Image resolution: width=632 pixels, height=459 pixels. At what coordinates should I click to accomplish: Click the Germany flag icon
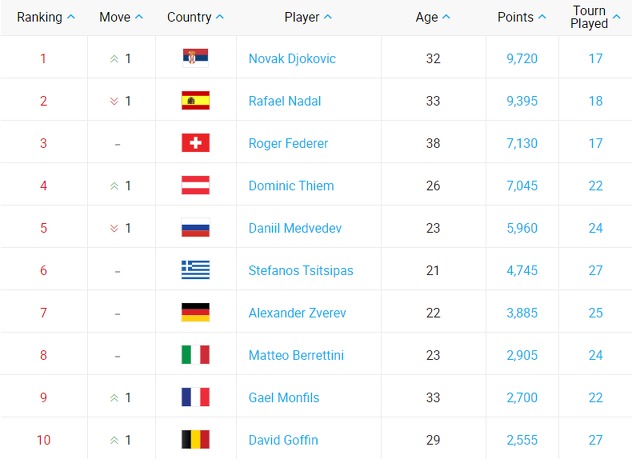(195, 312)
